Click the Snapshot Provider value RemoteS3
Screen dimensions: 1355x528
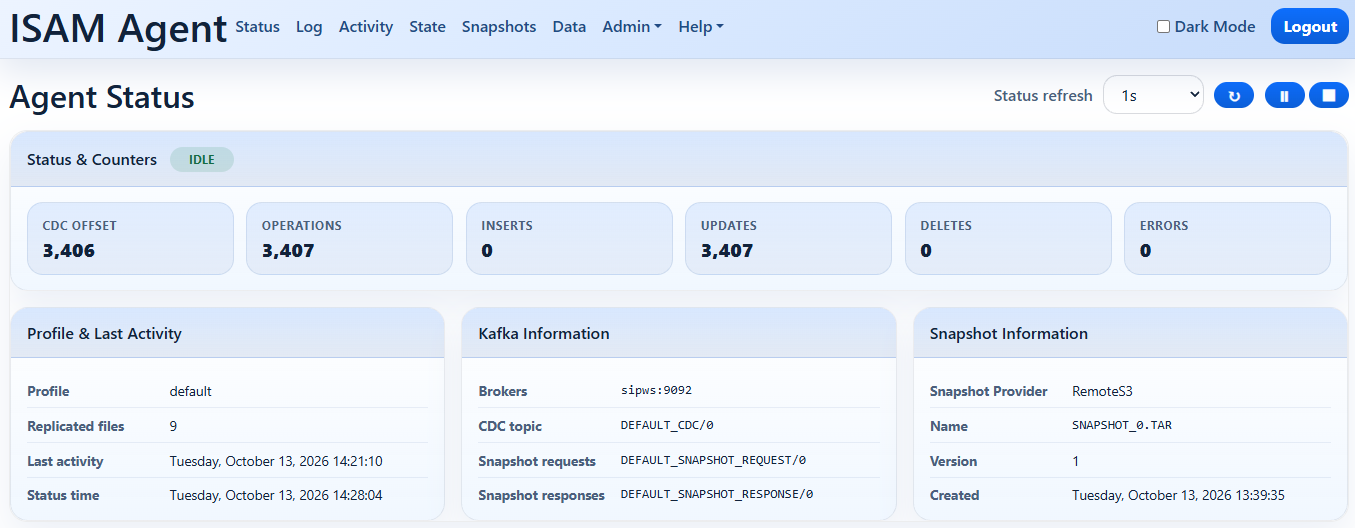pos(1102,391)
